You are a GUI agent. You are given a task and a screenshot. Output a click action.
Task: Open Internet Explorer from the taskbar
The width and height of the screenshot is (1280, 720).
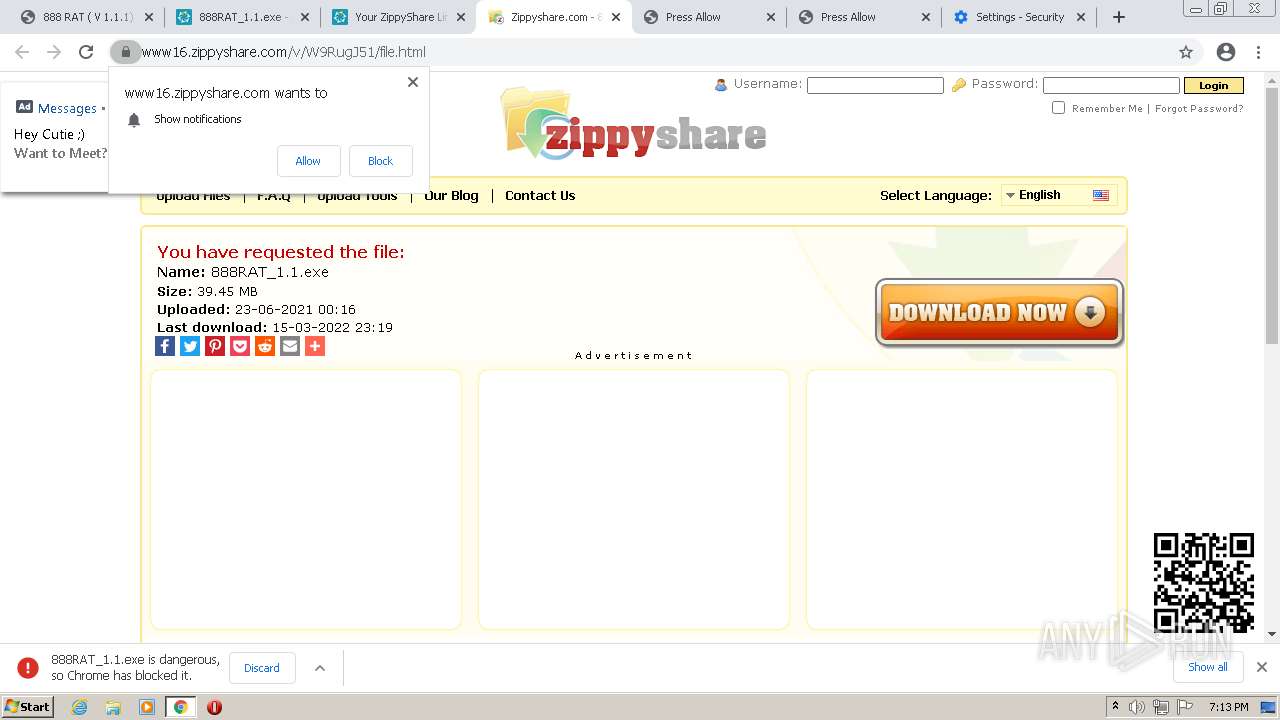[79, 707]
